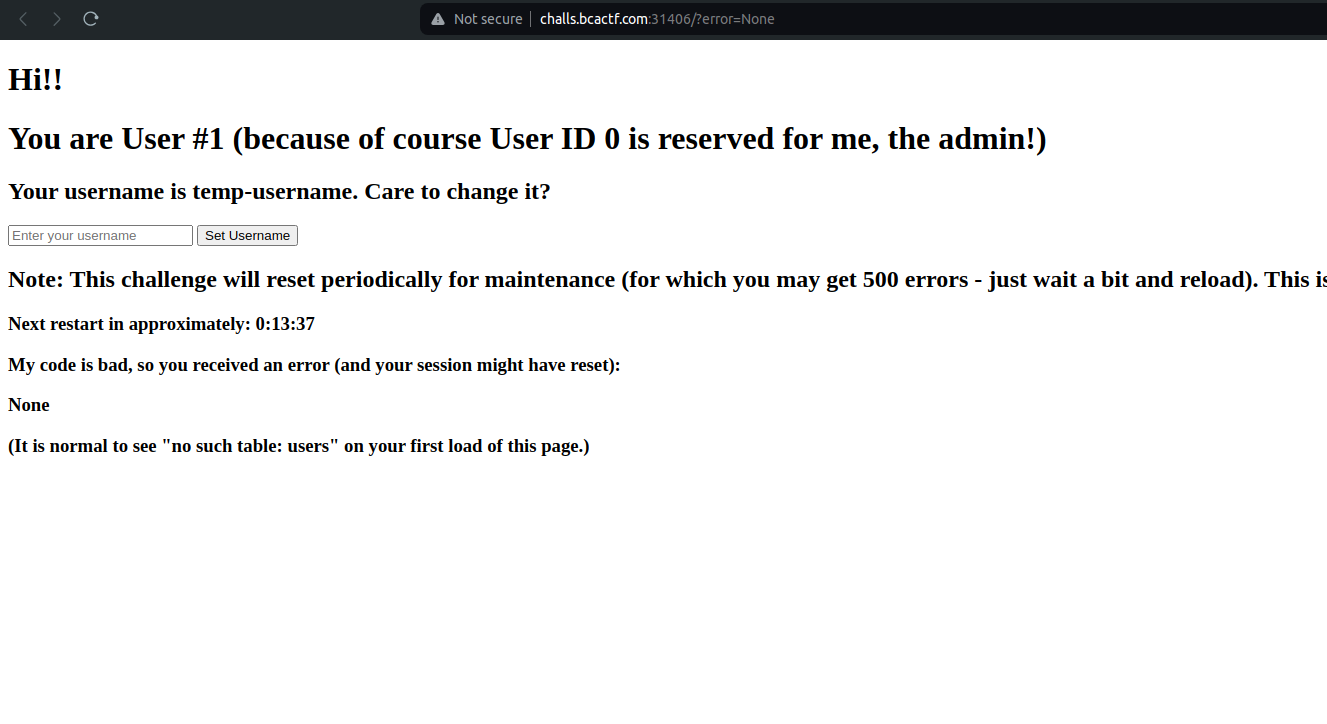This screenshot has height=724, width=1327.
Task: Click the "You are User #1" heading
Action: tap(527, 139)
